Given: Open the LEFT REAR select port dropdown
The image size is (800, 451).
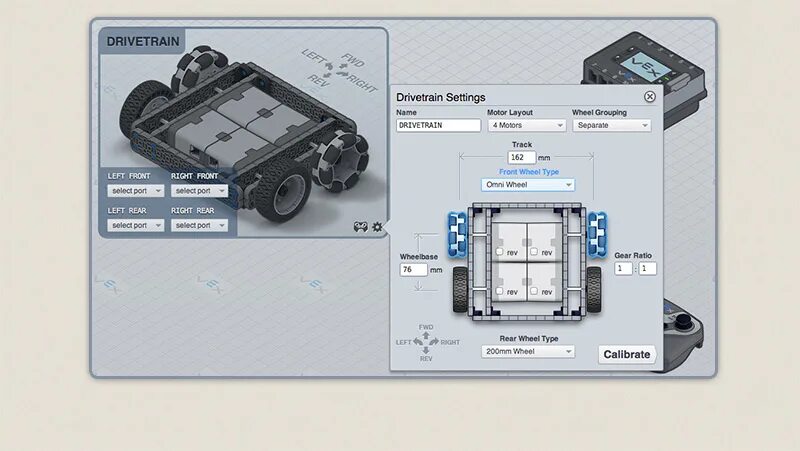Looking at the screenshot, I should click(x=136, y=225).
